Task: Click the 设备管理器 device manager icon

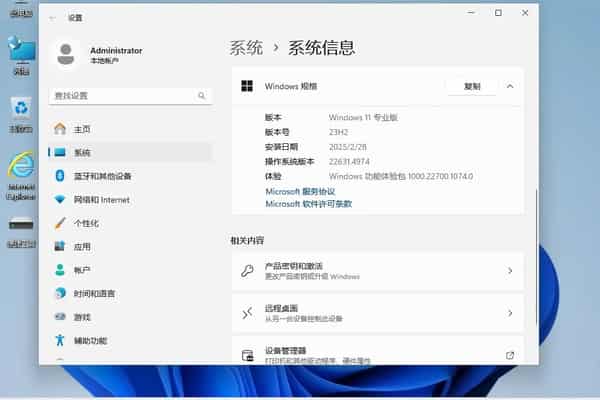Action: (248, 356)
